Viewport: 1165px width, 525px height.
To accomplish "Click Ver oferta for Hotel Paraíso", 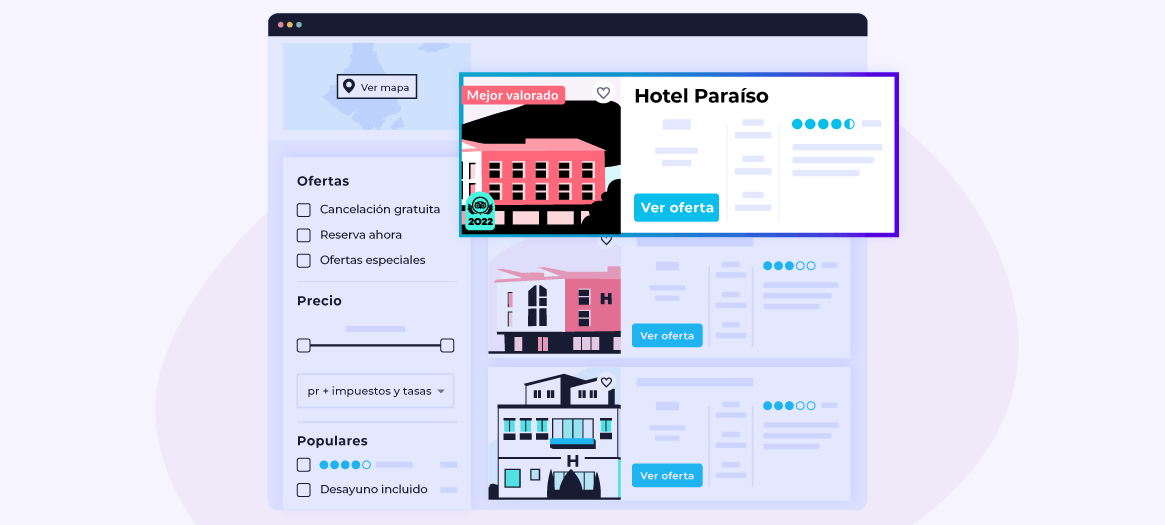I will [x=677, y=208].
